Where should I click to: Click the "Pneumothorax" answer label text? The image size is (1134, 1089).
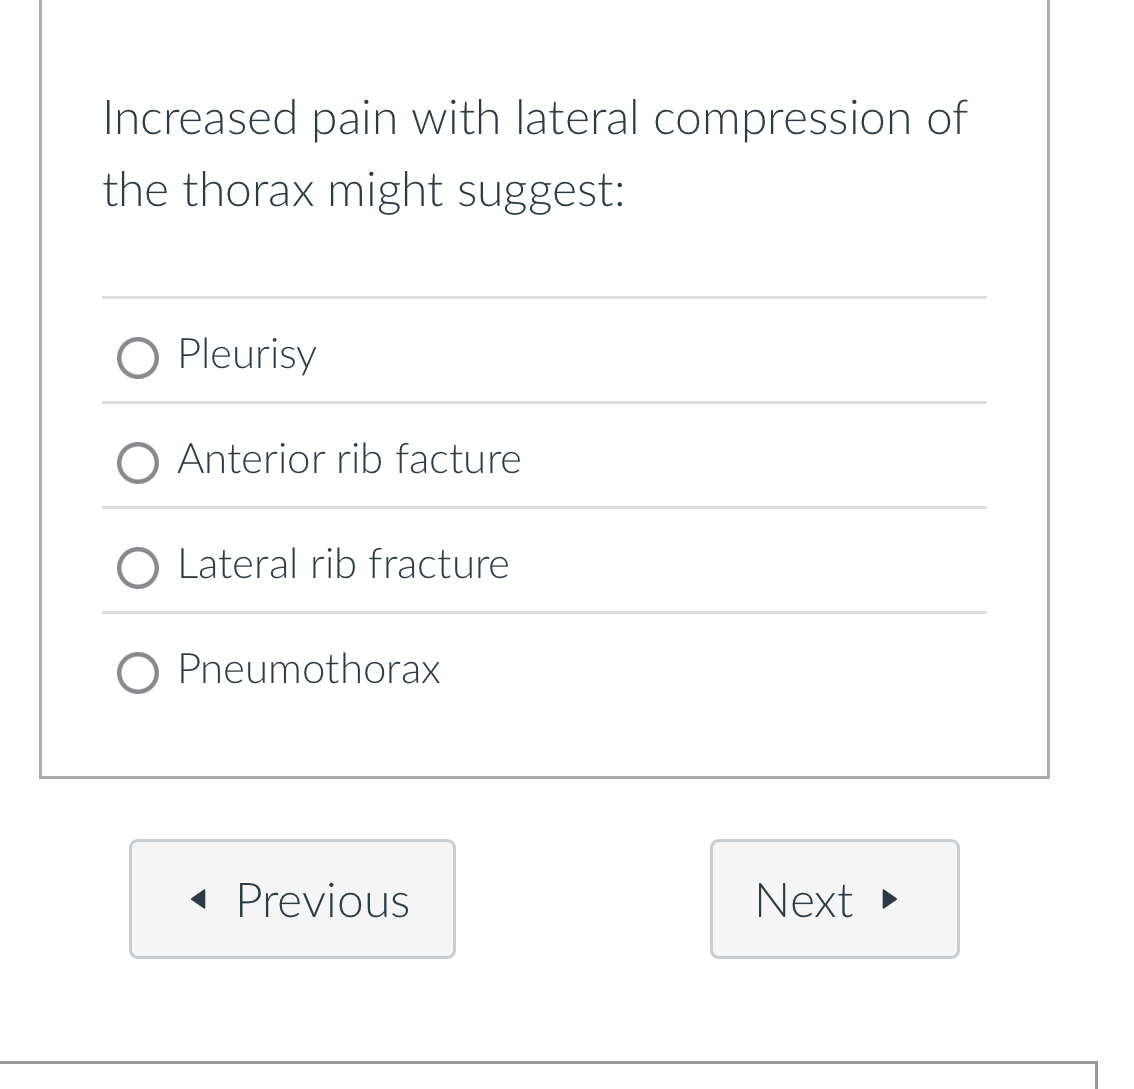[308, 669]
